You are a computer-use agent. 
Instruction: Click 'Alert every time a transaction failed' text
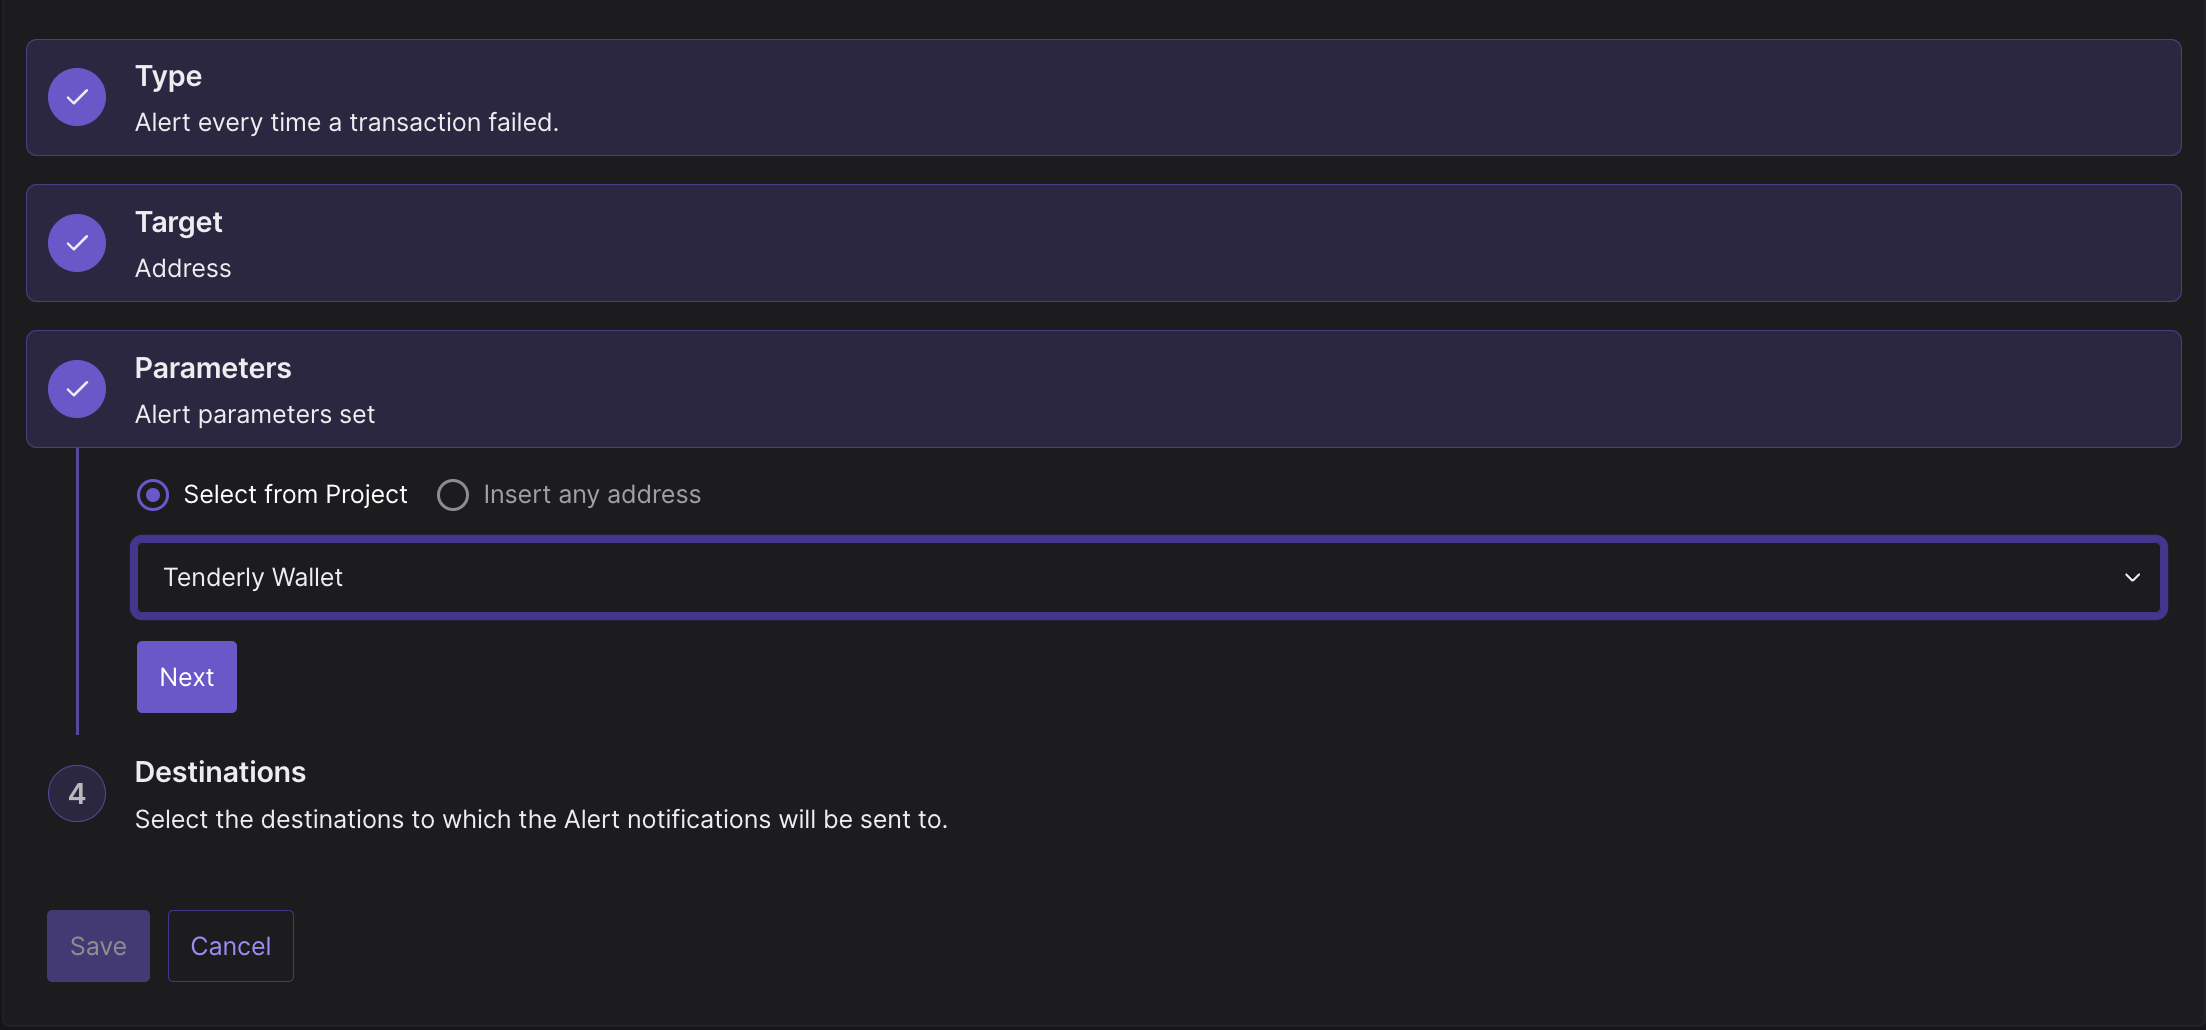point(347,122)
